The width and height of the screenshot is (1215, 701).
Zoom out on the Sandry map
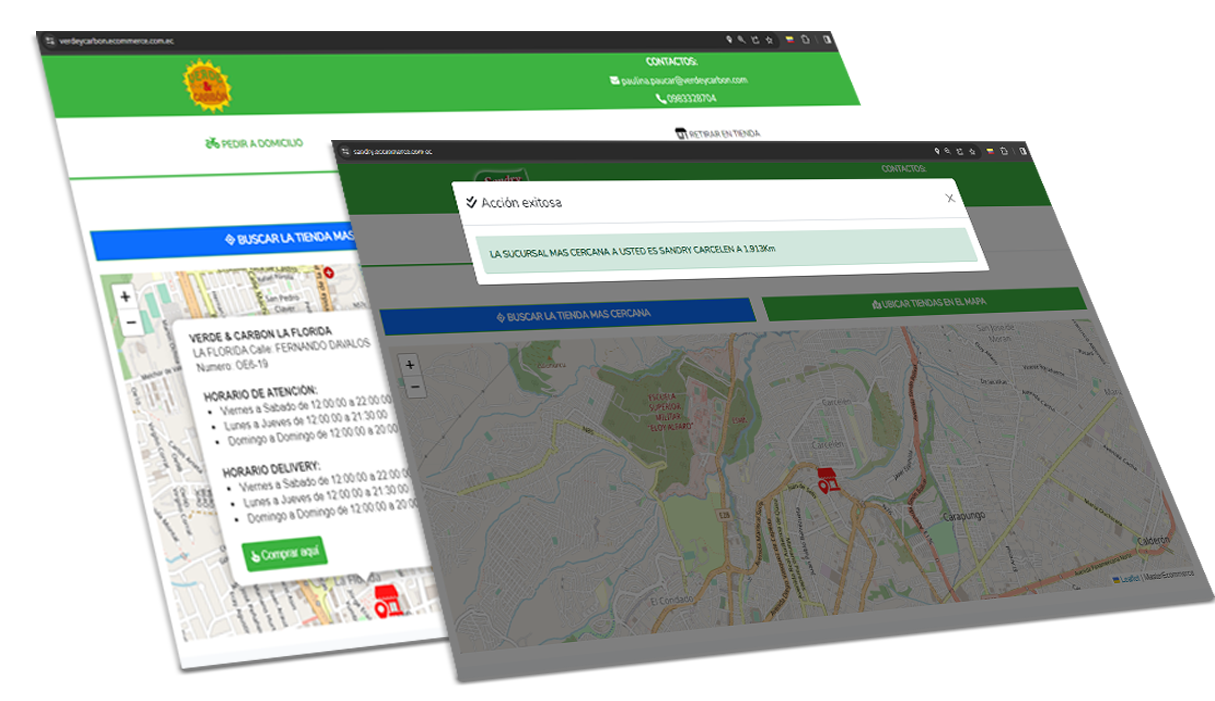[x=415, y=387]
